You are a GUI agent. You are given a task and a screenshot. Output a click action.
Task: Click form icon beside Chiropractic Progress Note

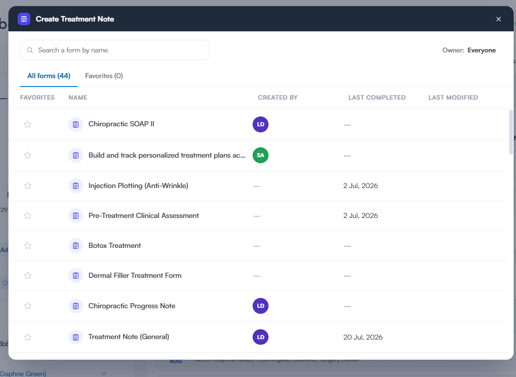76,306
